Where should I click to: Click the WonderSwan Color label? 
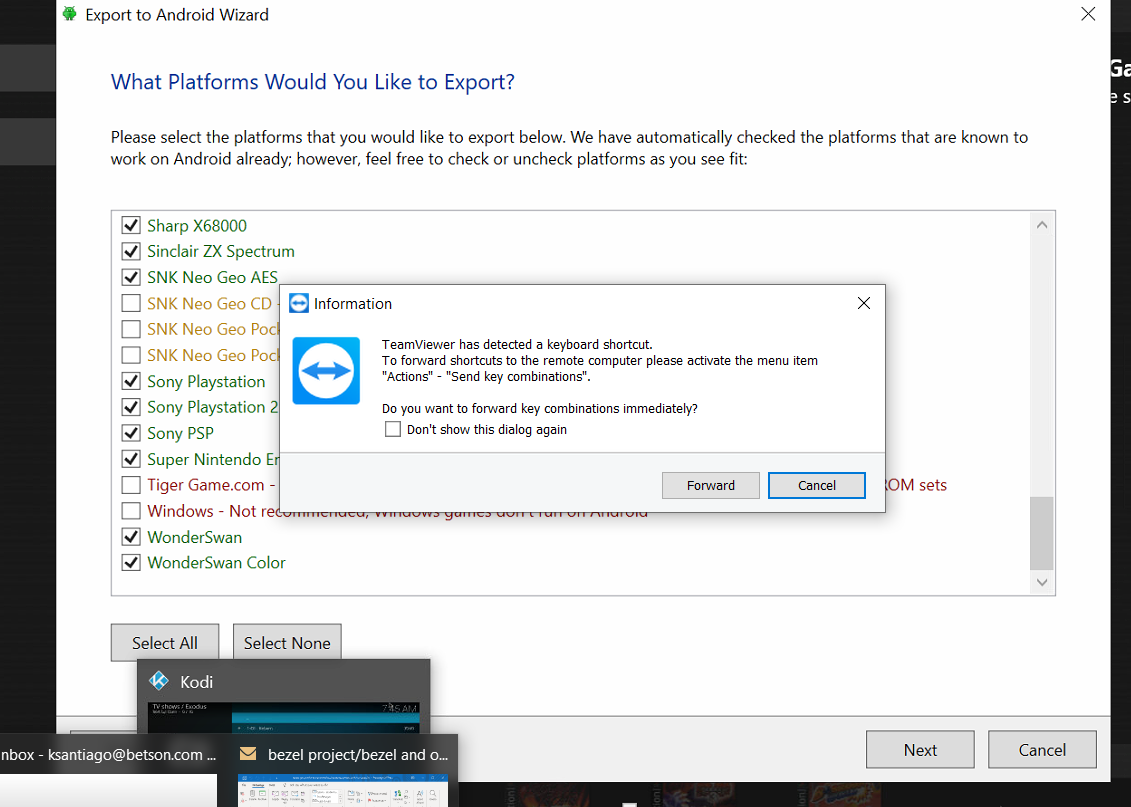(216, 563)
